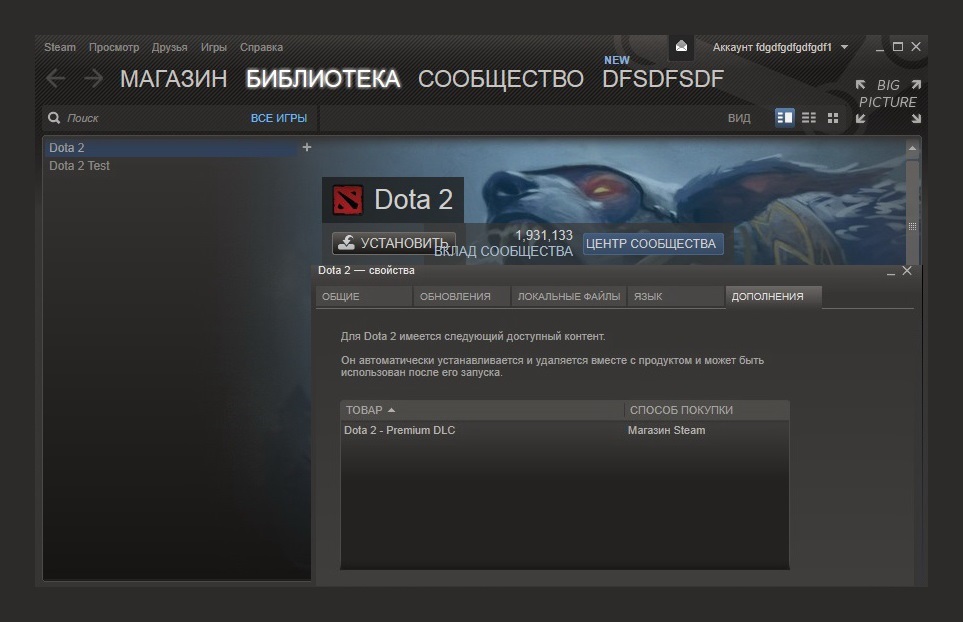963x622 pixels.
Task: Click Магазин Steam cell in table
Action: 666,430
